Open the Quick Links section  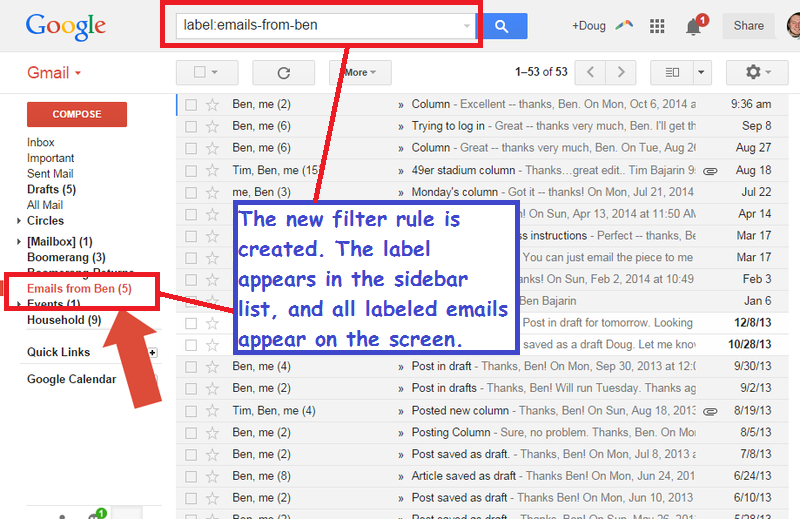tap(59, 352)
